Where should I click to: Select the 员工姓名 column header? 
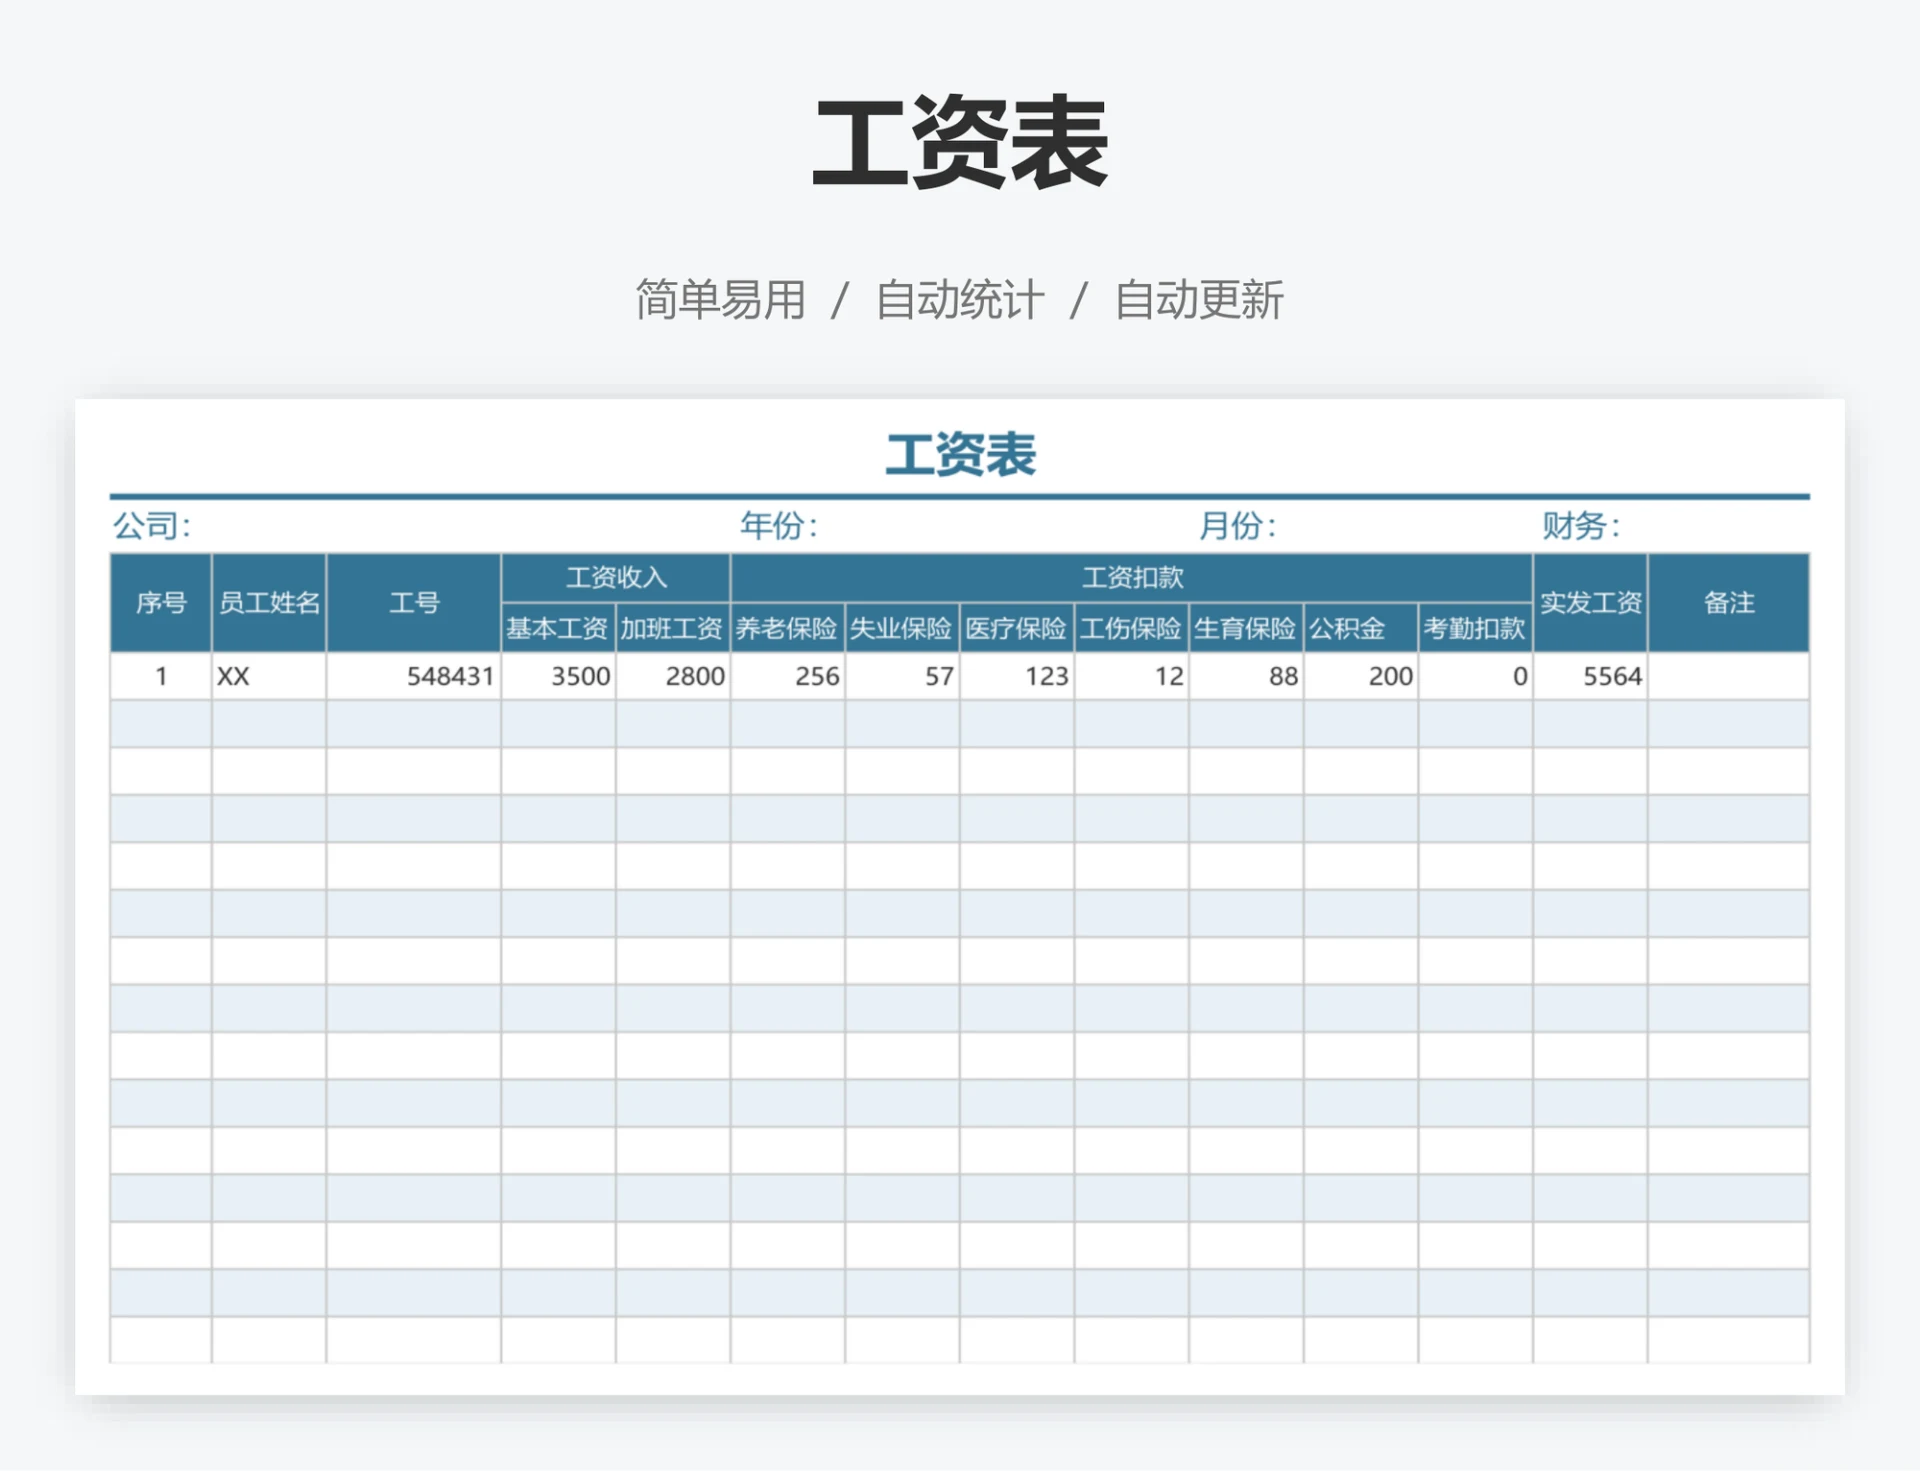click(x=268, y=603)
